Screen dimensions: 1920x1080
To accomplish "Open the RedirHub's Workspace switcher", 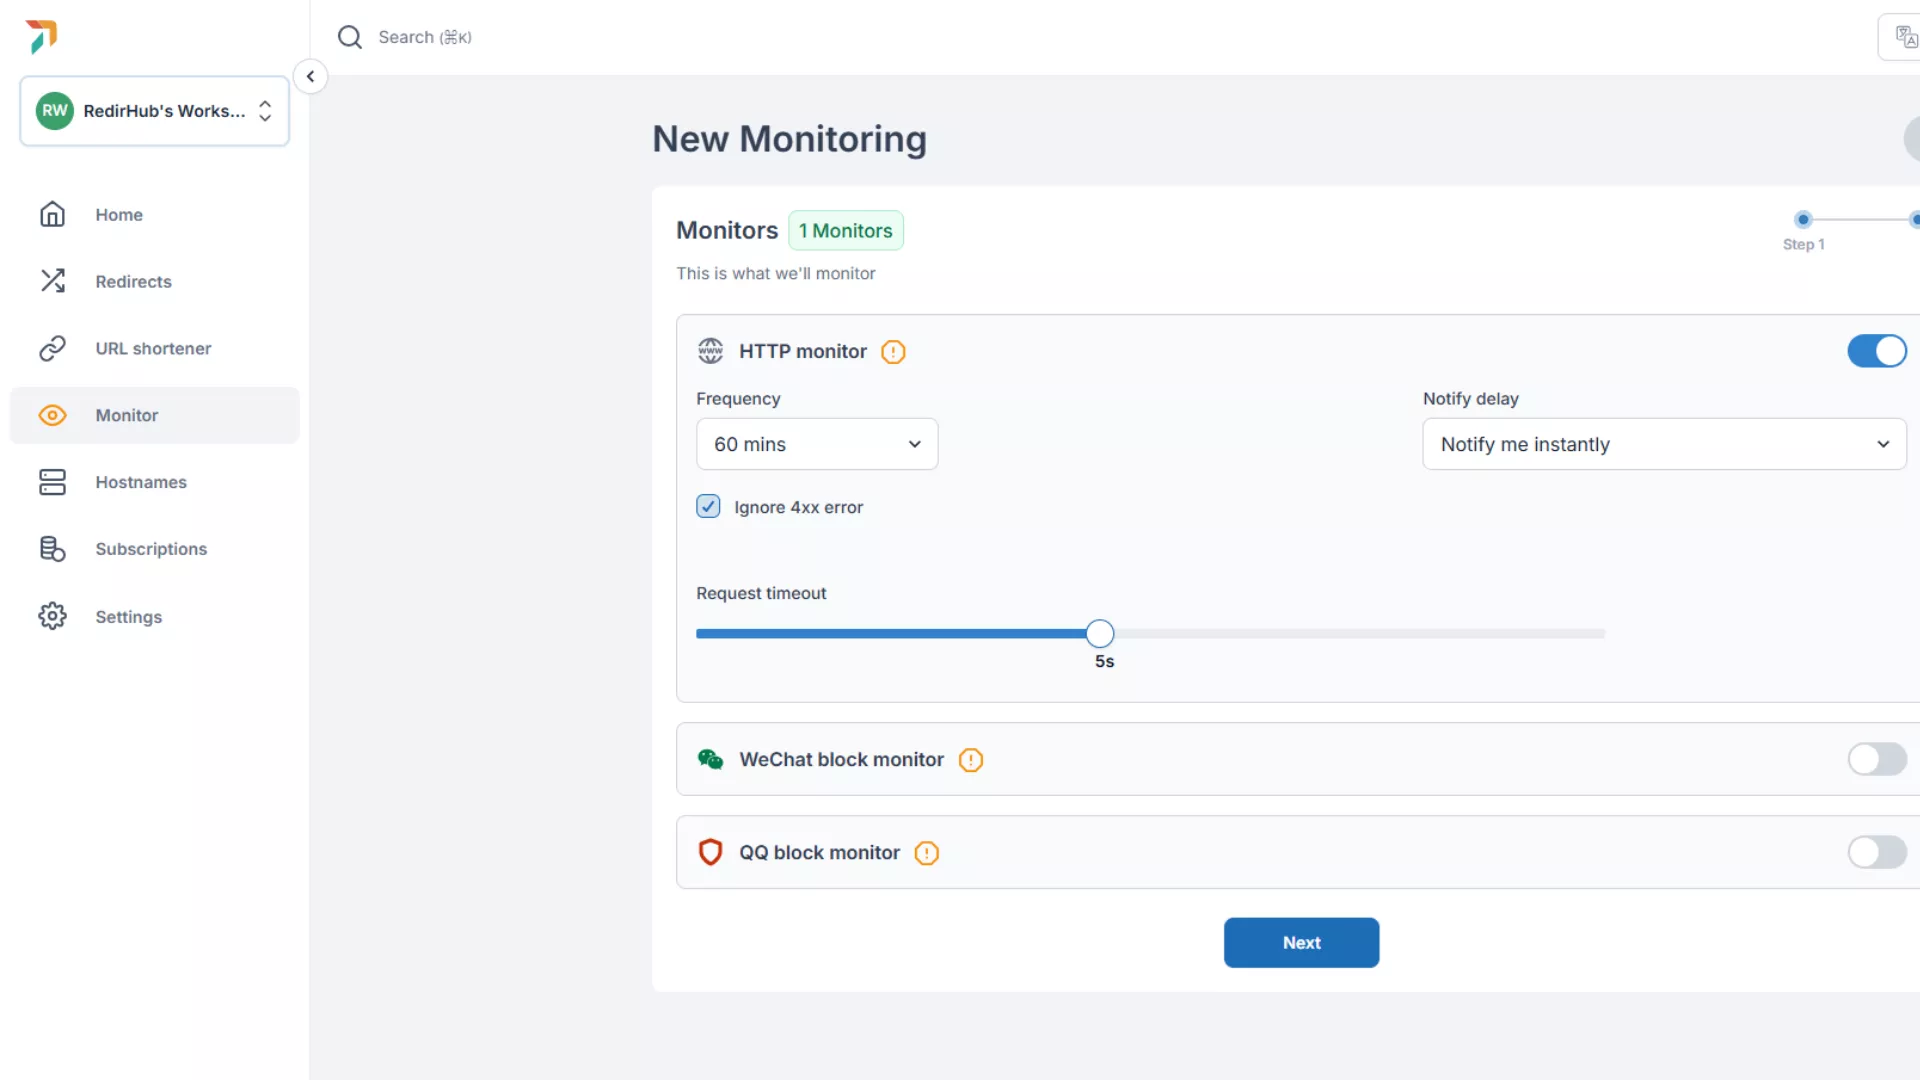I will [x=155, y=111].
